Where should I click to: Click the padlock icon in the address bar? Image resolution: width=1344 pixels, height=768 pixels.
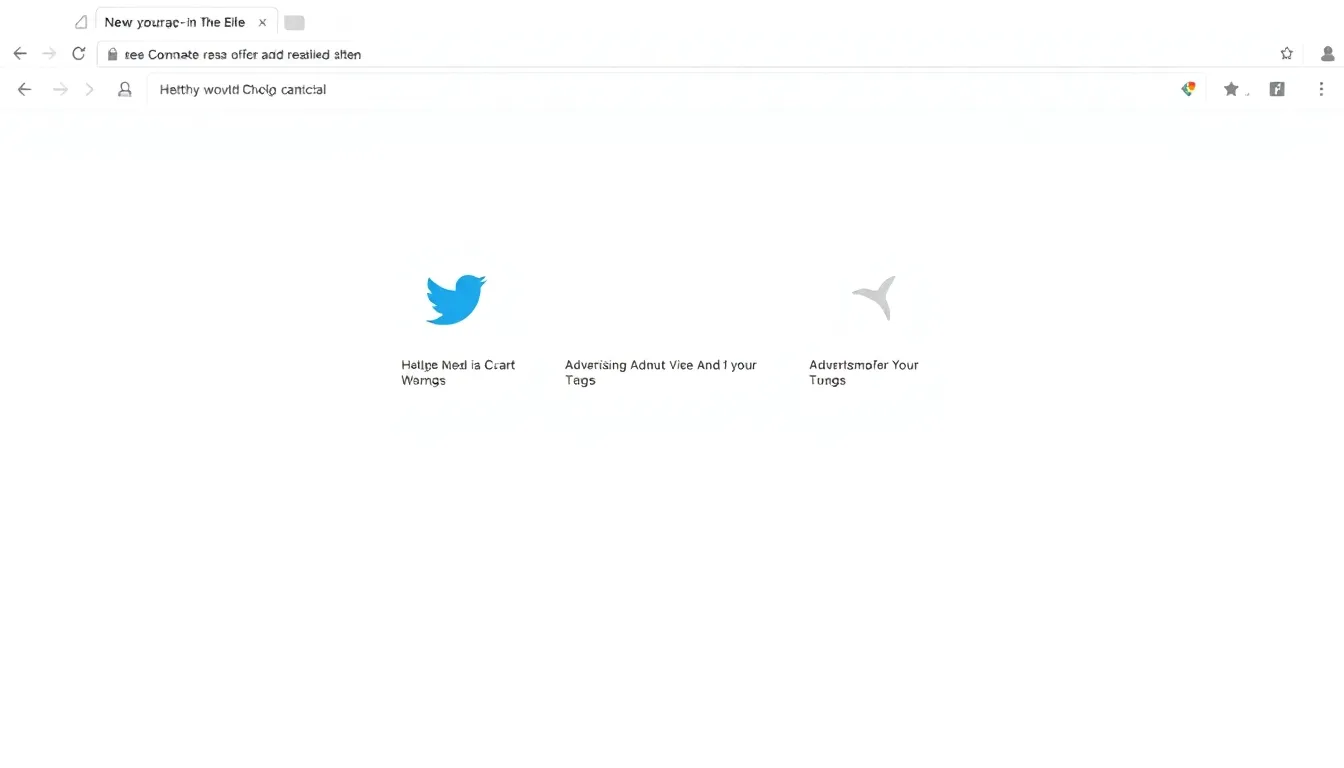tap(112, 54)
